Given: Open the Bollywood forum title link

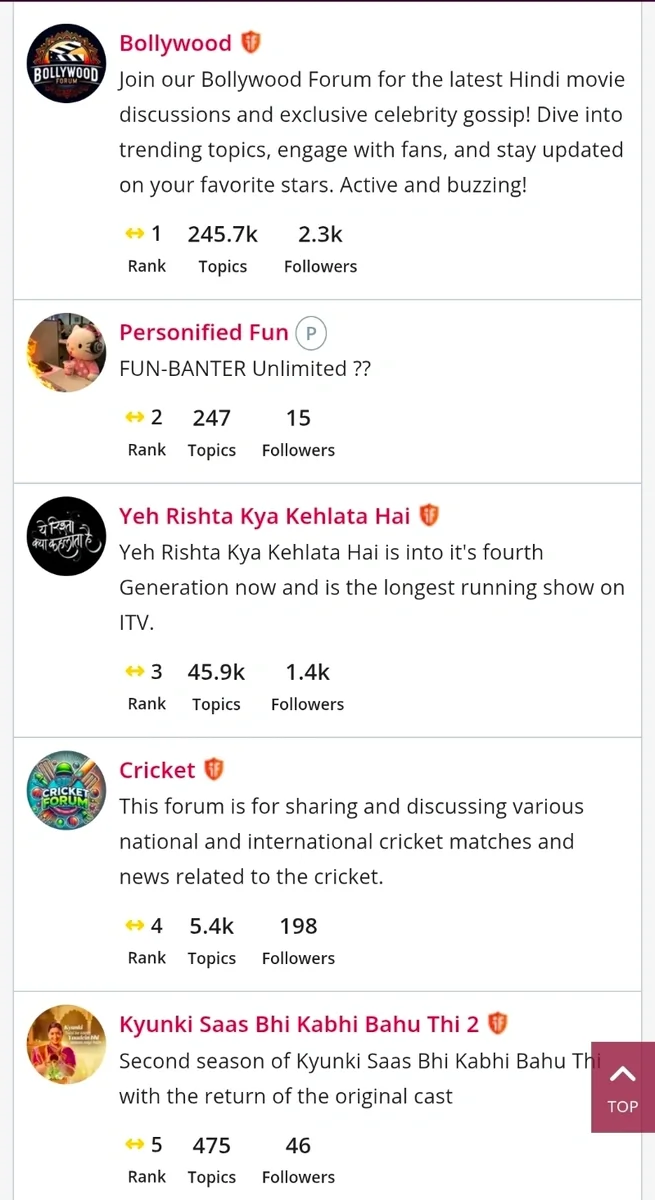Looking at the screenshot, I should [175, 43].
